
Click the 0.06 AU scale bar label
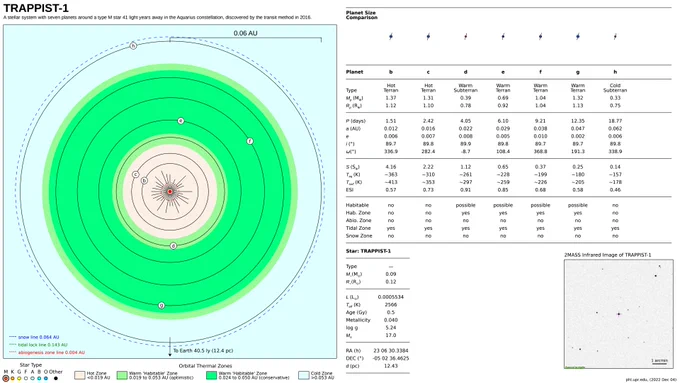point(245,33)
